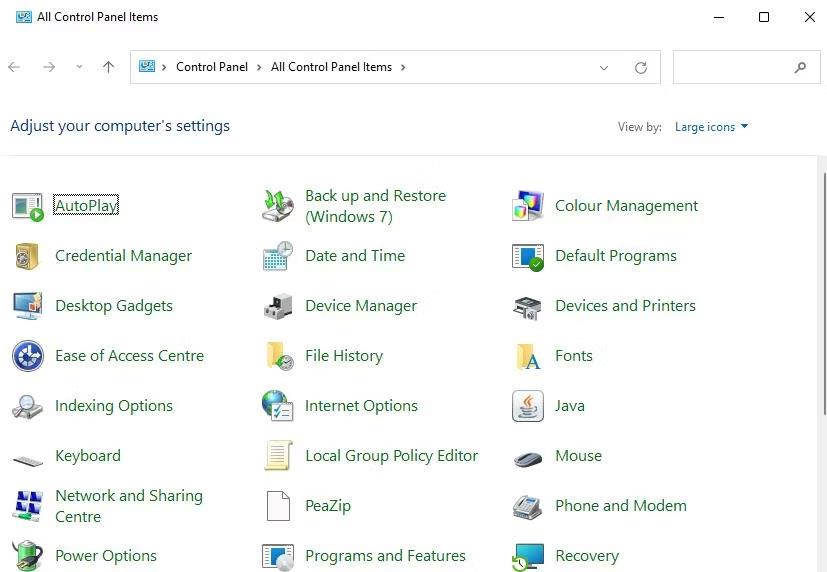Expand the chevron after Control Panel breadcrumb
Screen dimensions: 827x572
[259, 67]
